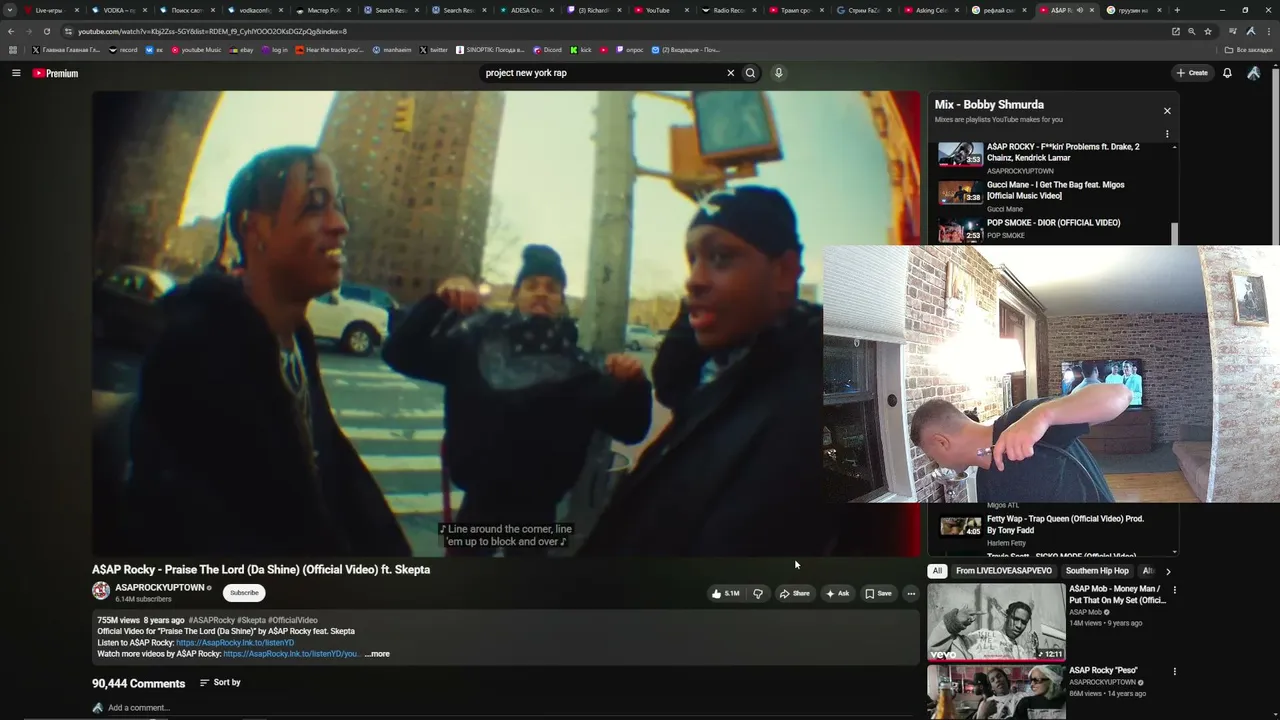This screenshot has height=720, width=1280.
Task: Reload the current page
Action: pyautogui.click(x=46, y=31)
